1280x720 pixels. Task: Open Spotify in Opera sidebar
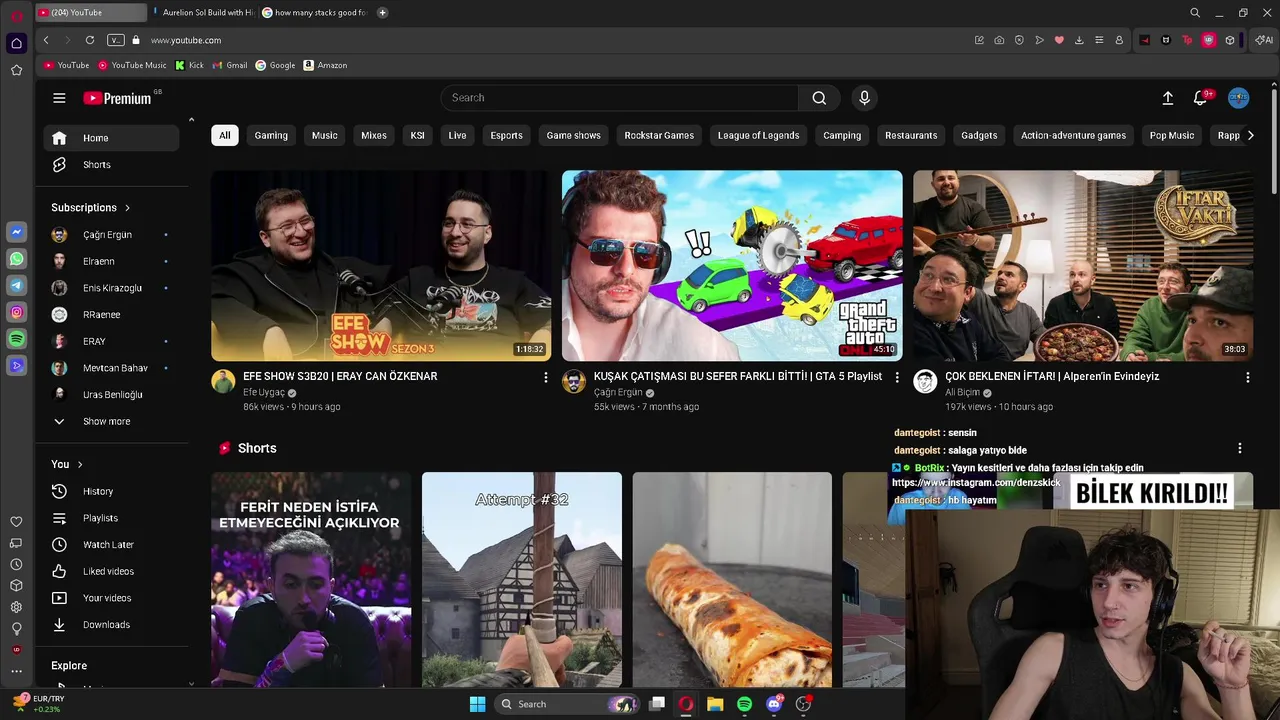point(16,340)
